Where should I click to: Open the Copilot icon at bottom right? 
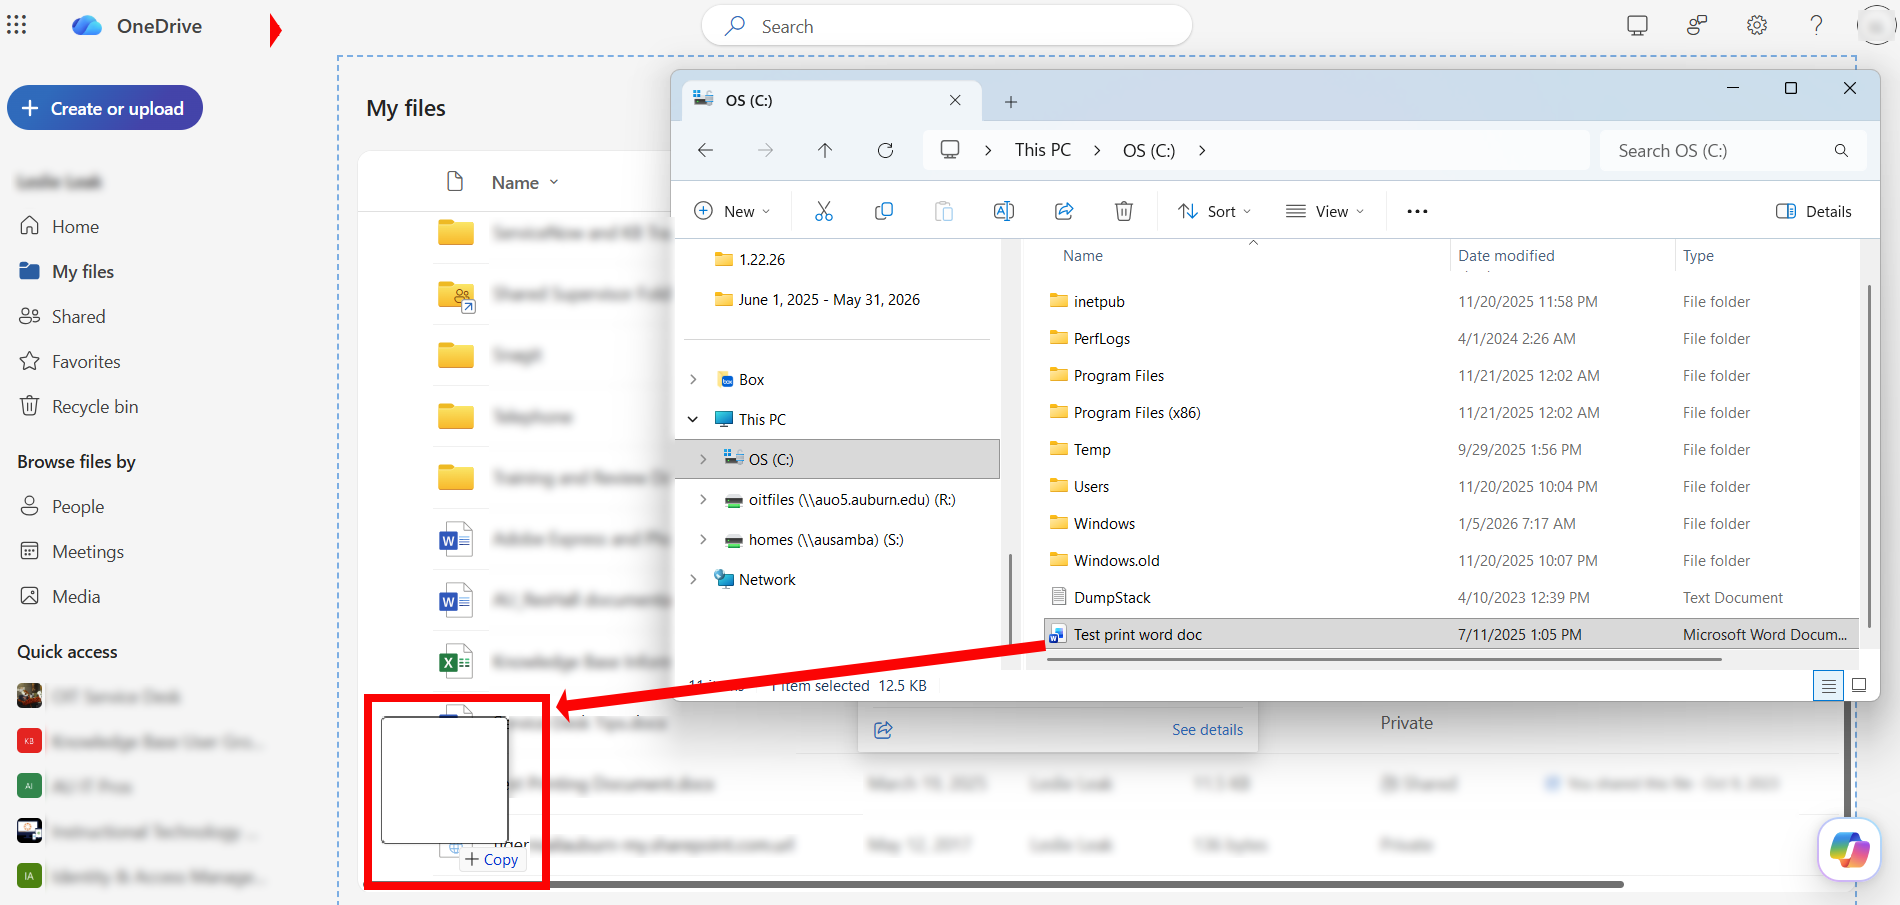click(x=1849, y=849)
